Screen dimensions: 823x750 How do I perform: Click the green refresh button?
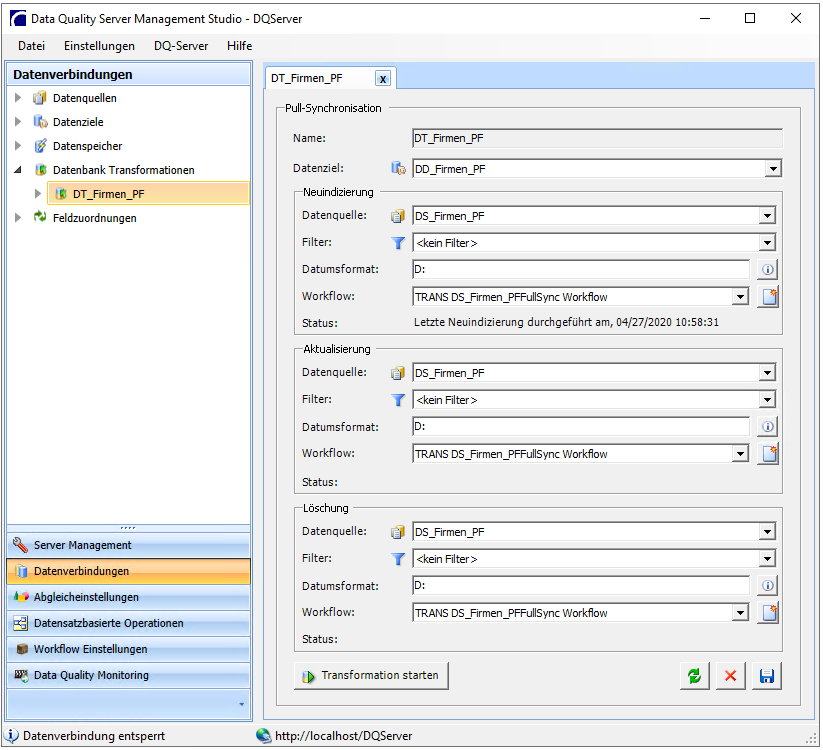coord(694,675)
